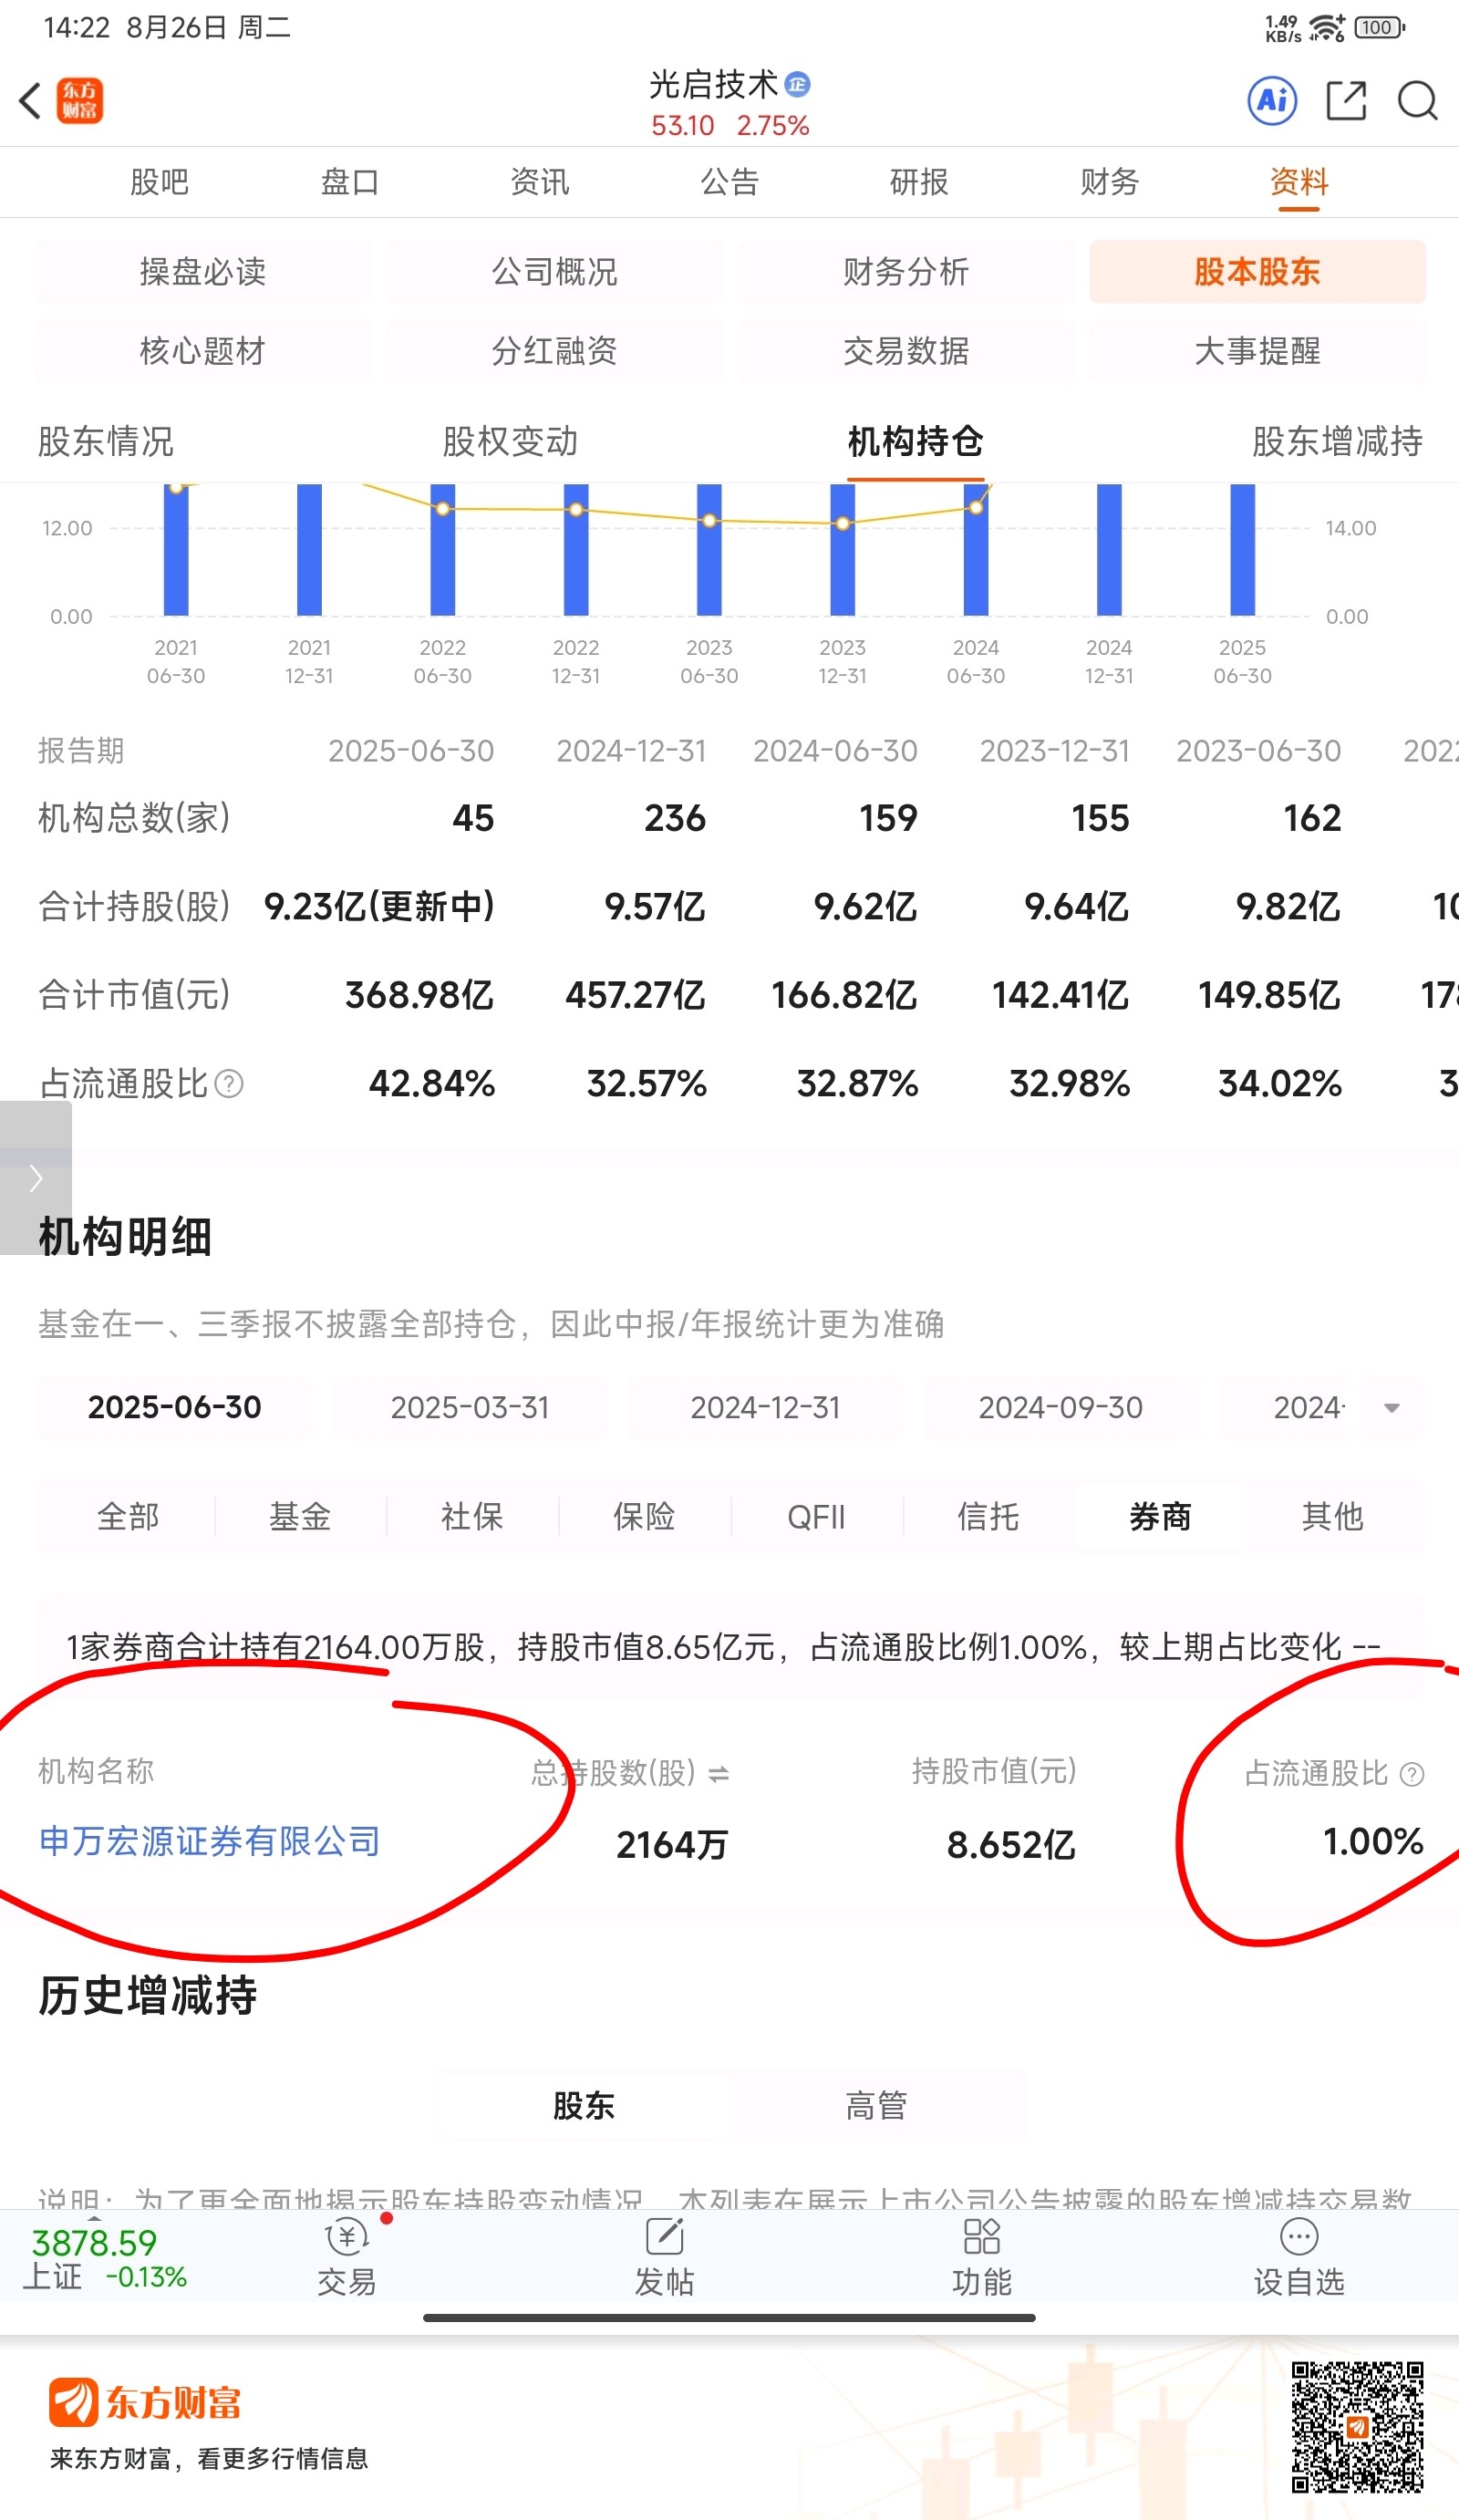Select the 资料 tab
This screenshot has width=1459, height=2520.
[1299, 182]
